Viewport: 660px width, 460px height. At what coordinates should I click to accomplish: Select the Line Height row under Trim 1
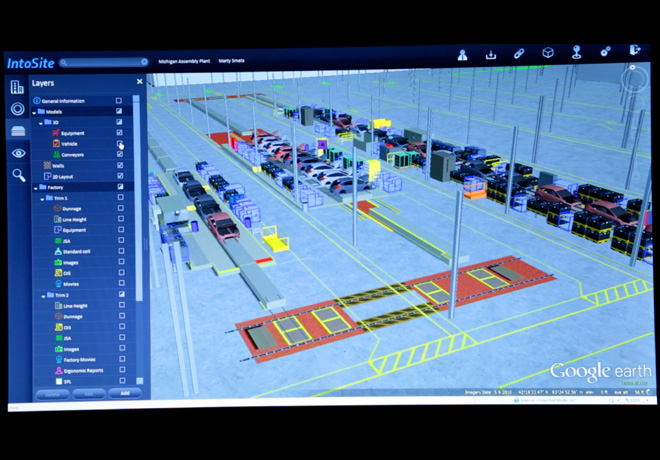[84, 219]
